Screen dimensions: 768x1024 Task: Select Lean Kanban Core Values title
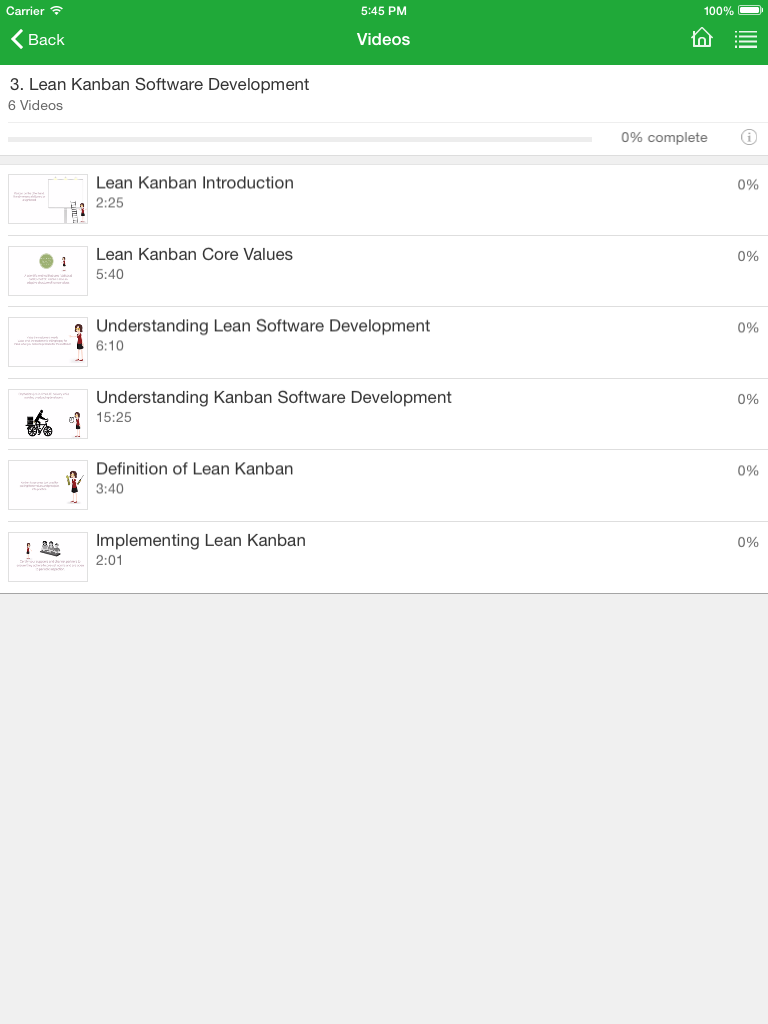click(x=195, y=254)
